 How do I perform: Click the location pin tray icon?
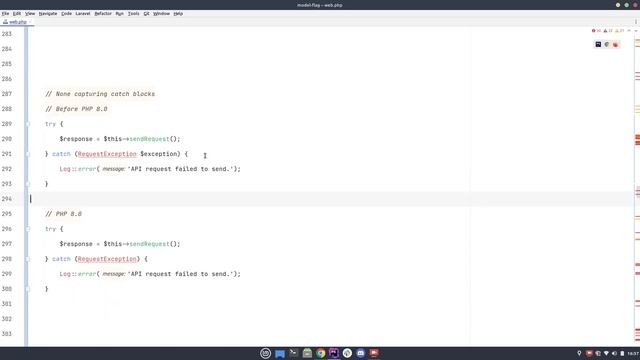coord(579,353)
